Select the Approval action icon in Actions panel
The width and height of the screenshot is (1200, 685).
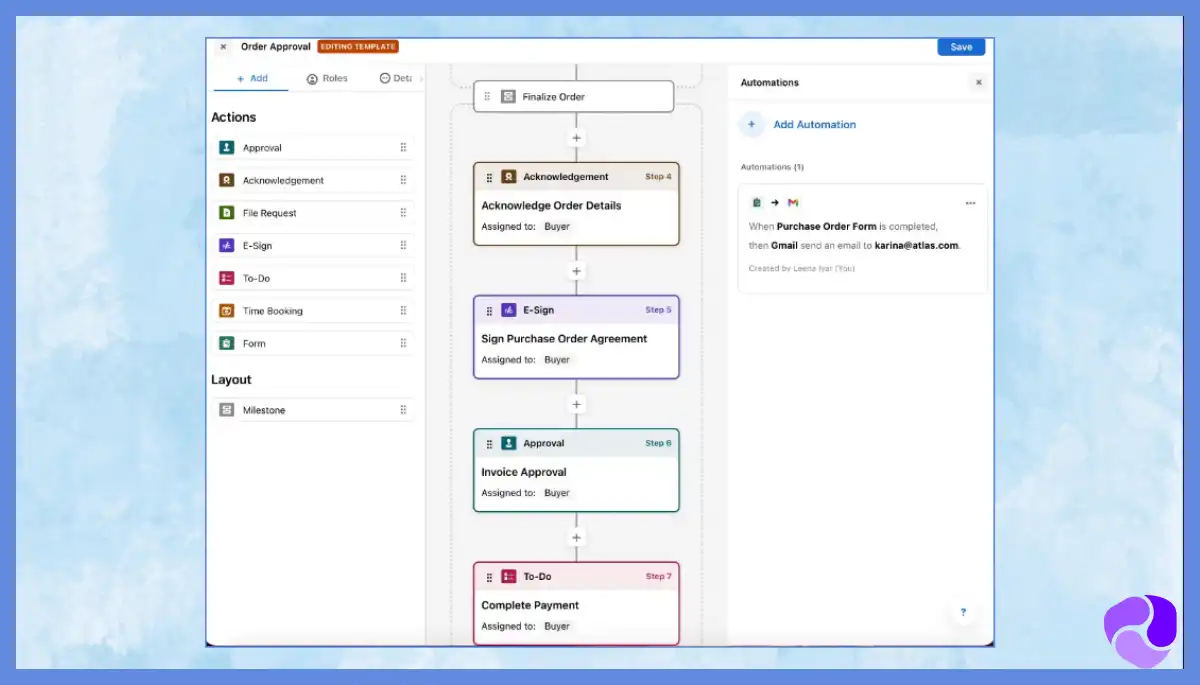point(225,147)
